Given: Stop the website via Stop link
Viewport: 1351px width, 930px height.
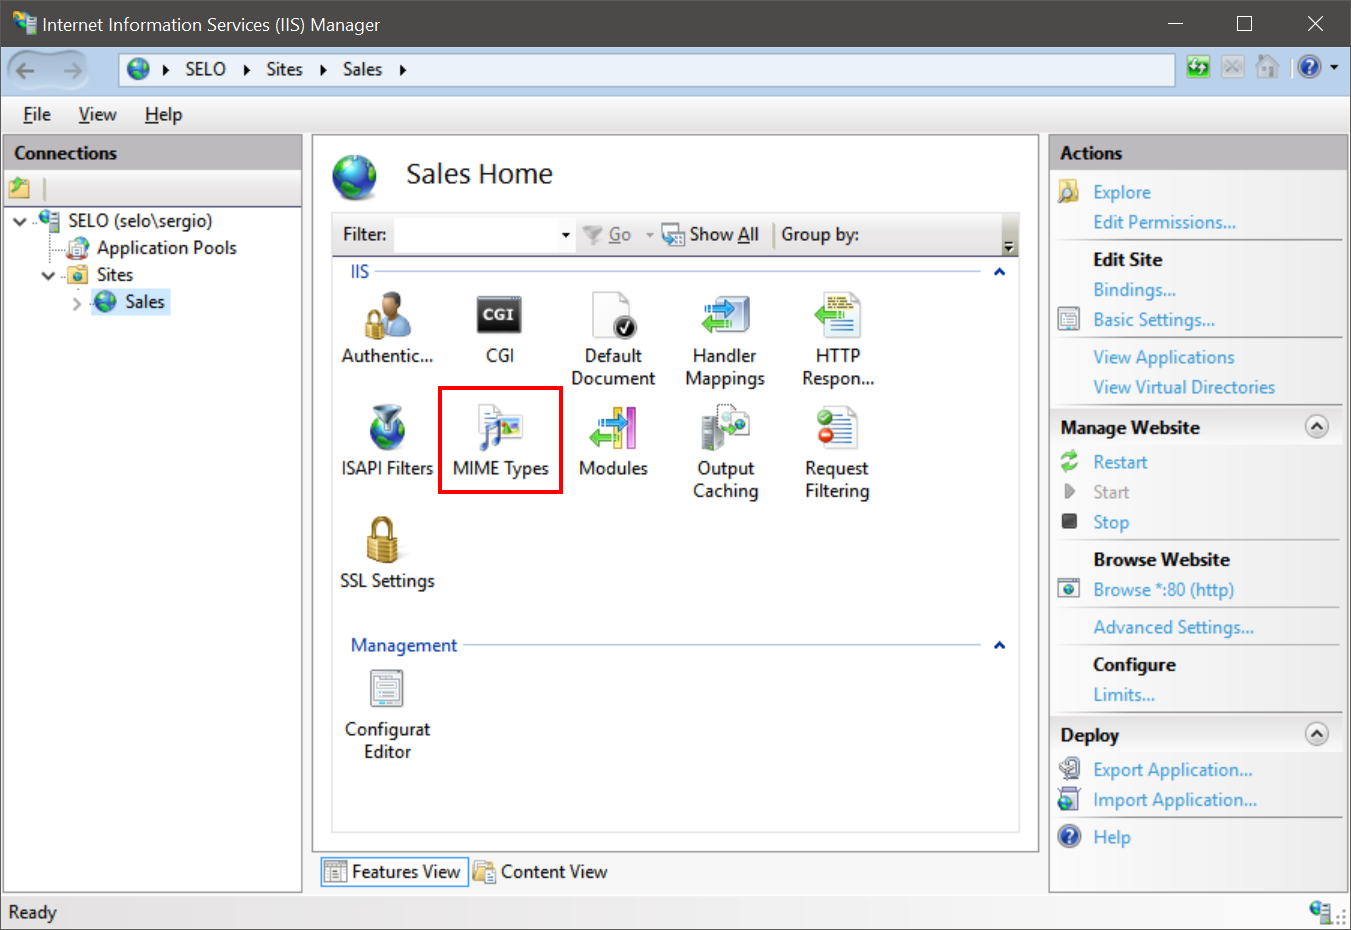Looking at the screenshot, I should 1111,522.
